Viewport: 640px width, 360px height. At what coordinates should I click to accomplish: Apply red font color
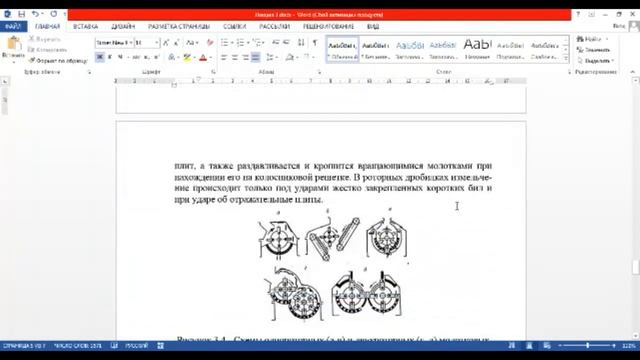(203, 57)
